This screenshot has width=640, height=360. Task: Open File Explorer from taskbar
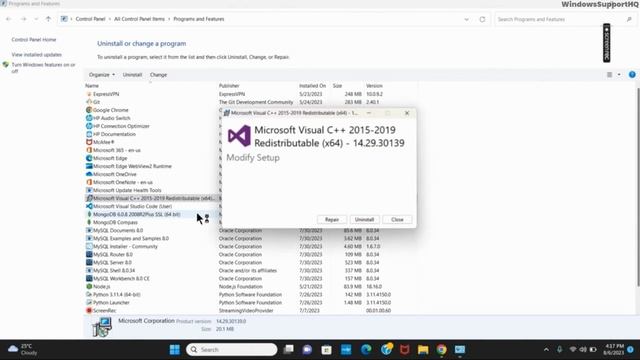coord(423,349)
